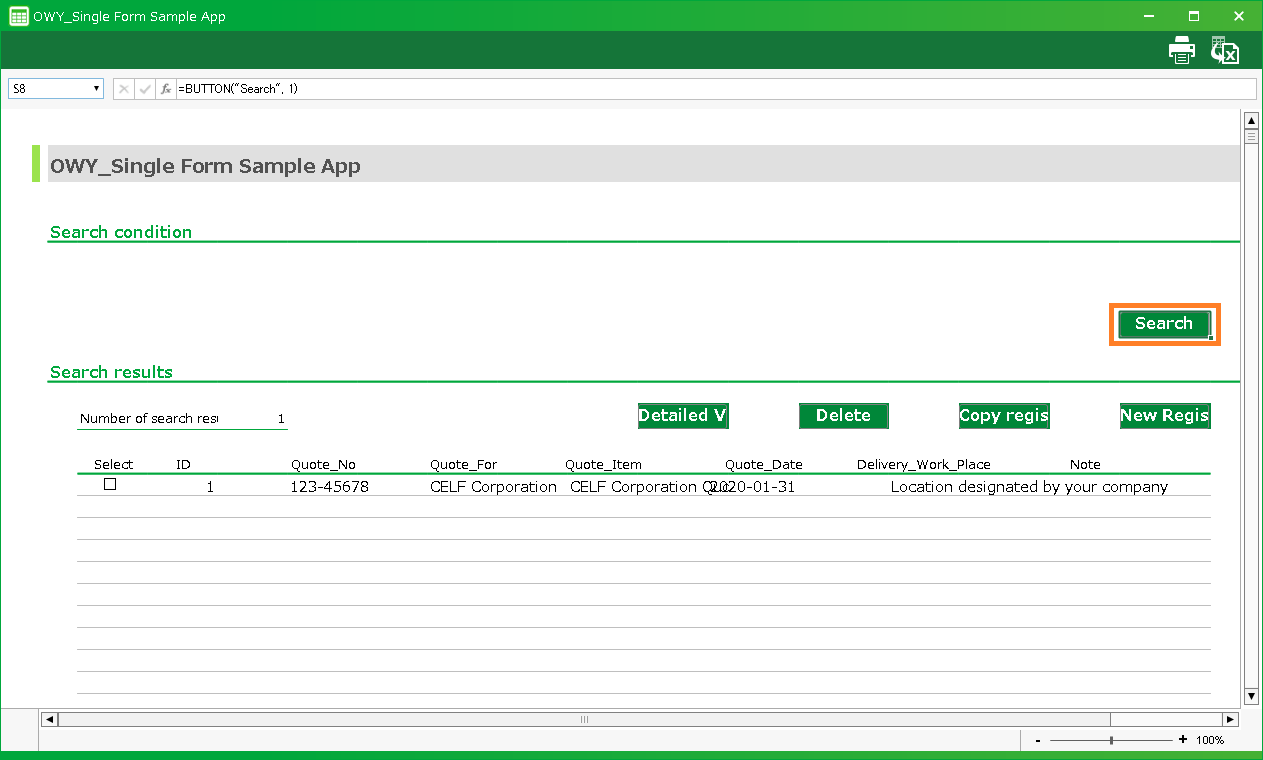Click the New Registration button
Image resolution: width=1263 pixels, height=760 pixels.
coord(1165,416)
